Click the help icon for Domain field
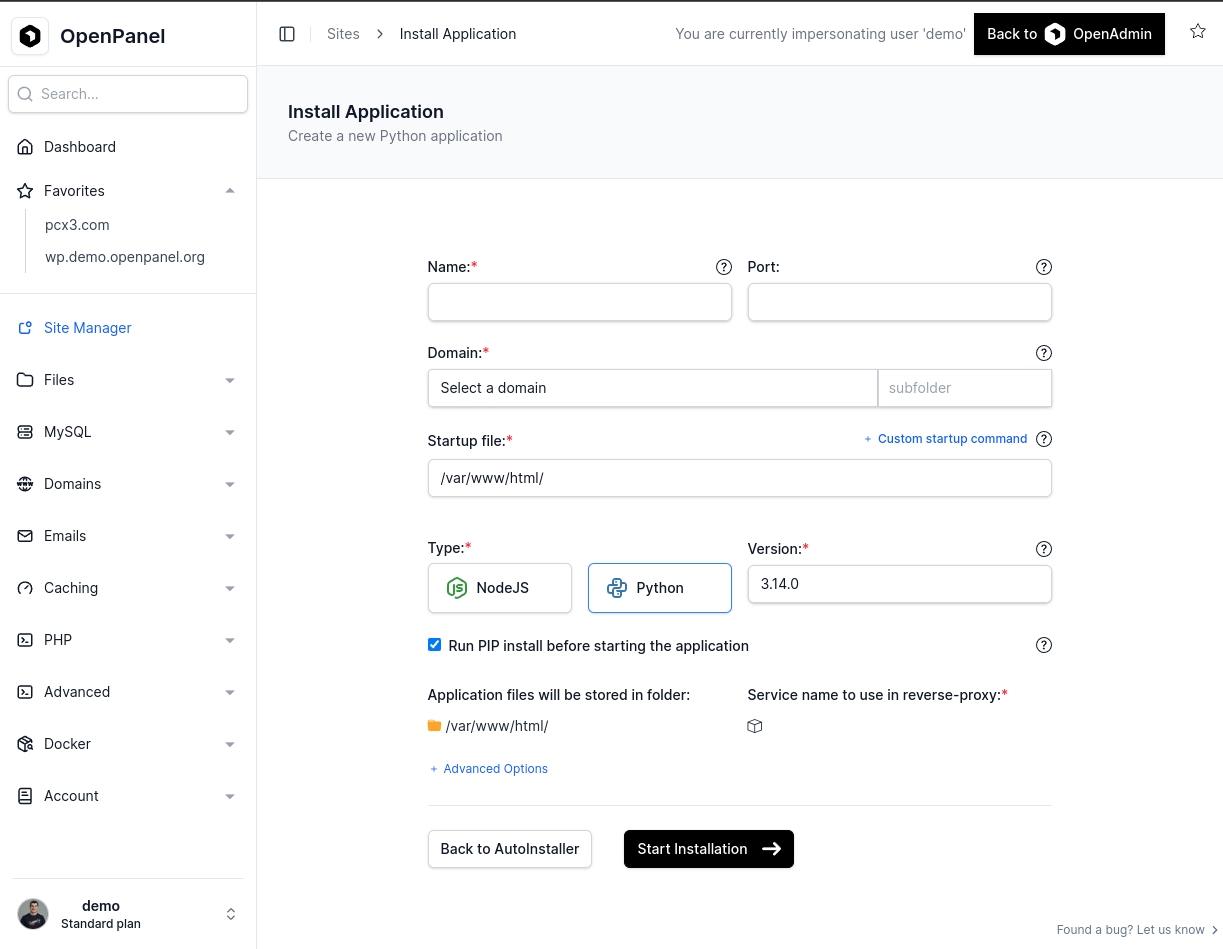This screenshot has height=949, width=1223. pyautogui.click(x=1044, y=353)
